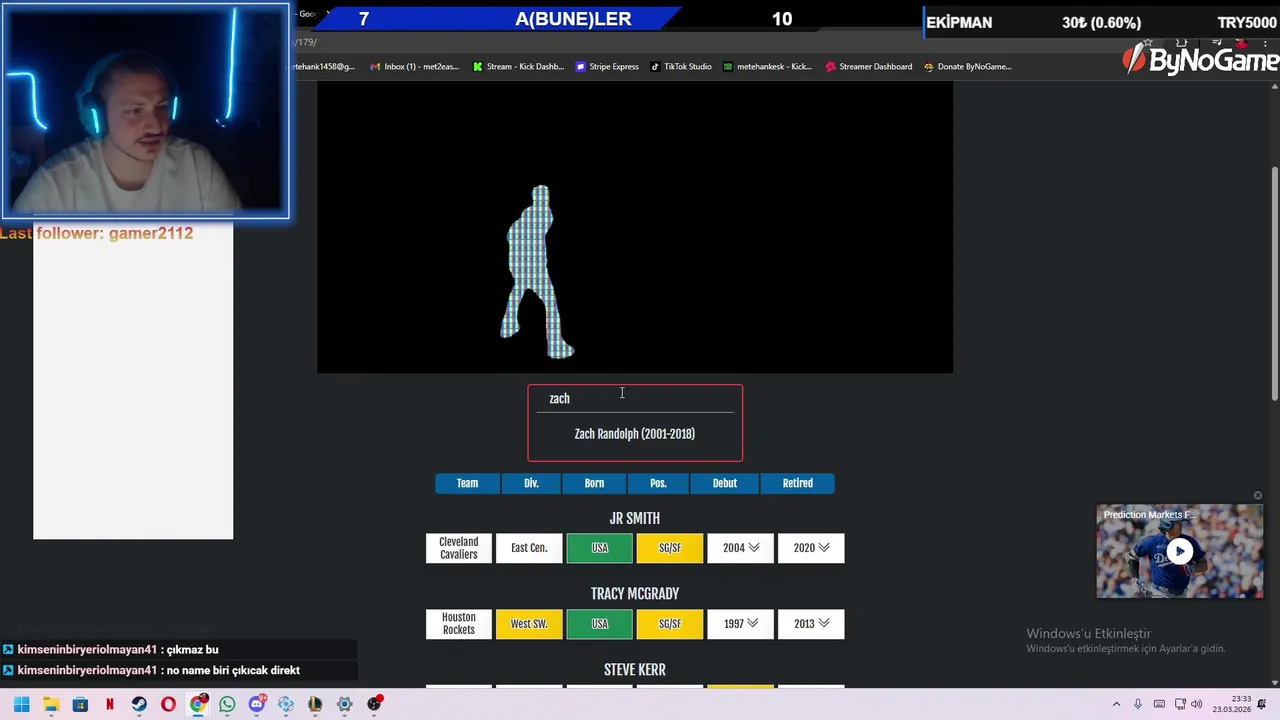Click Tracy McGrady's 2013 retired cell
The width and height of the screenshot is (1280, 720).
[x=811, y=624]
